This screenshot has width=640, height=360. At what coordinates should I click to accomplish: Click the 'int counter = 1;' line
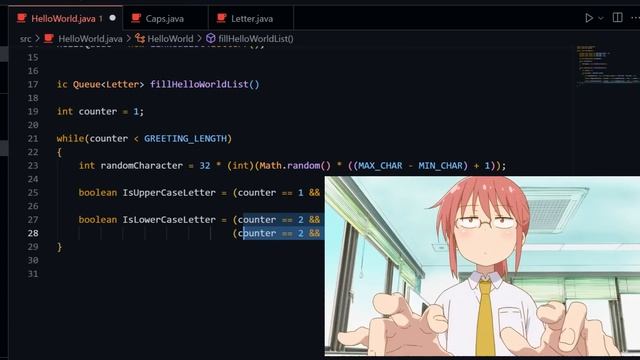pyautogui.click(x=100, y=111)
